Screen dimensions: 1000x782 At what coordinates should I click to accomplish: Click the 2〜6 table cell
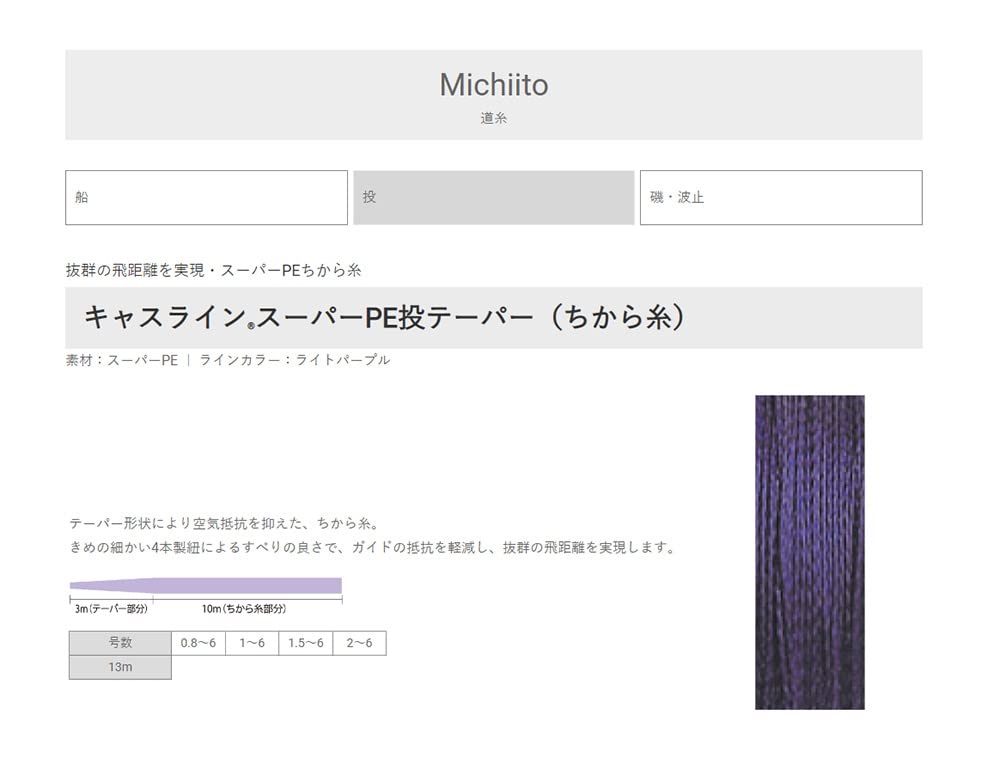[359, 643]
